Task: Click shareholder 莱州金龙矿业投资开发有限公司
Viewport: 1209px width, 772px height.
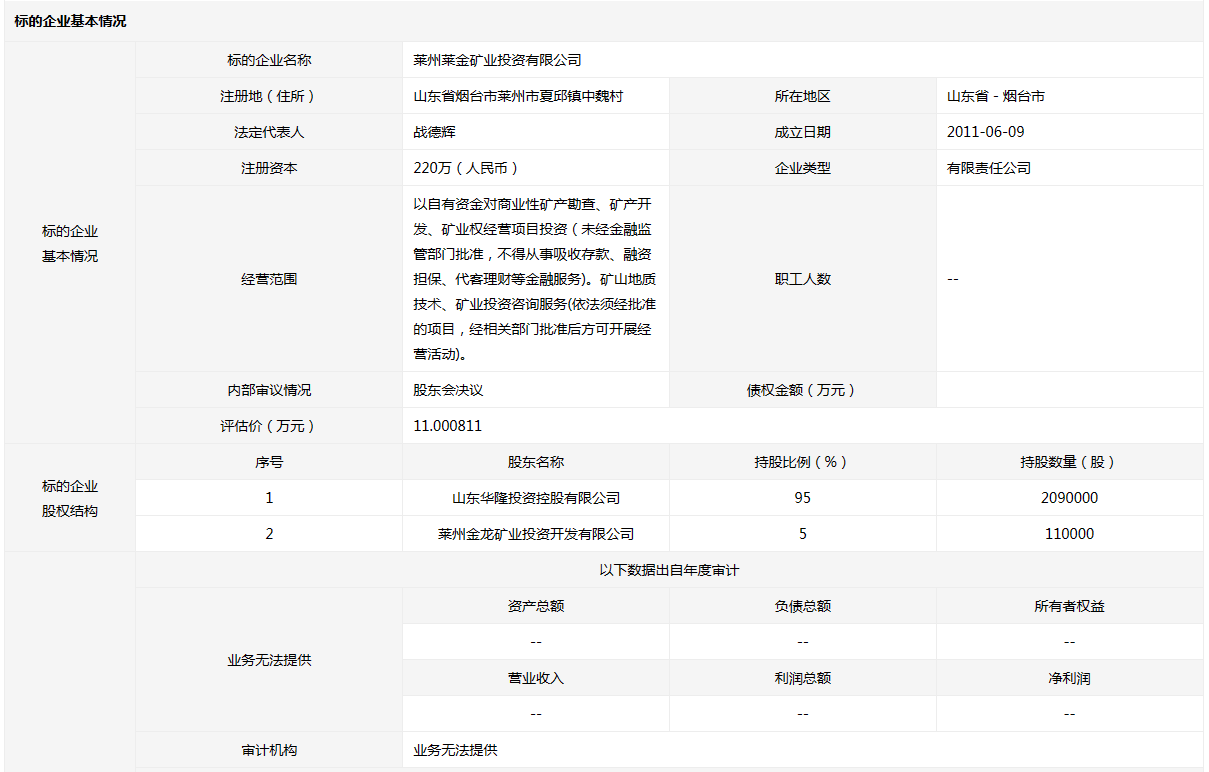Action: pyautogui.click(x=536, y=534)
